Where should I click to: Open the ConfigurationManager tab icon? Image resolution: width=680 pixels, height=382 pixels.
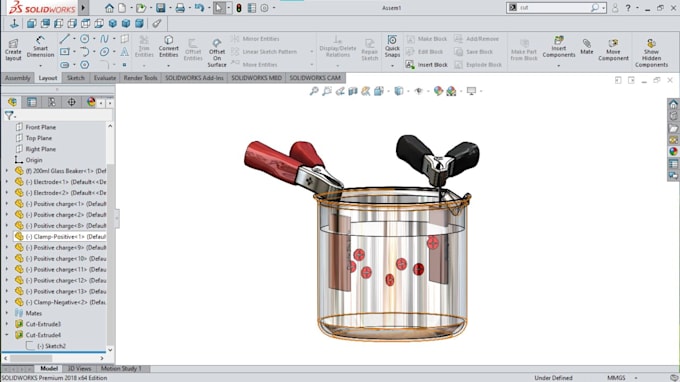(x=52, y=102)
